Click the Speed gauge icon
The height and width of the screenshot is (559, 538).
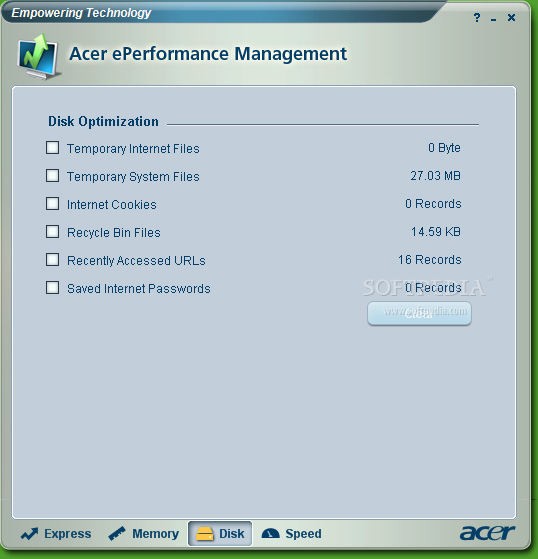[271, 533]
